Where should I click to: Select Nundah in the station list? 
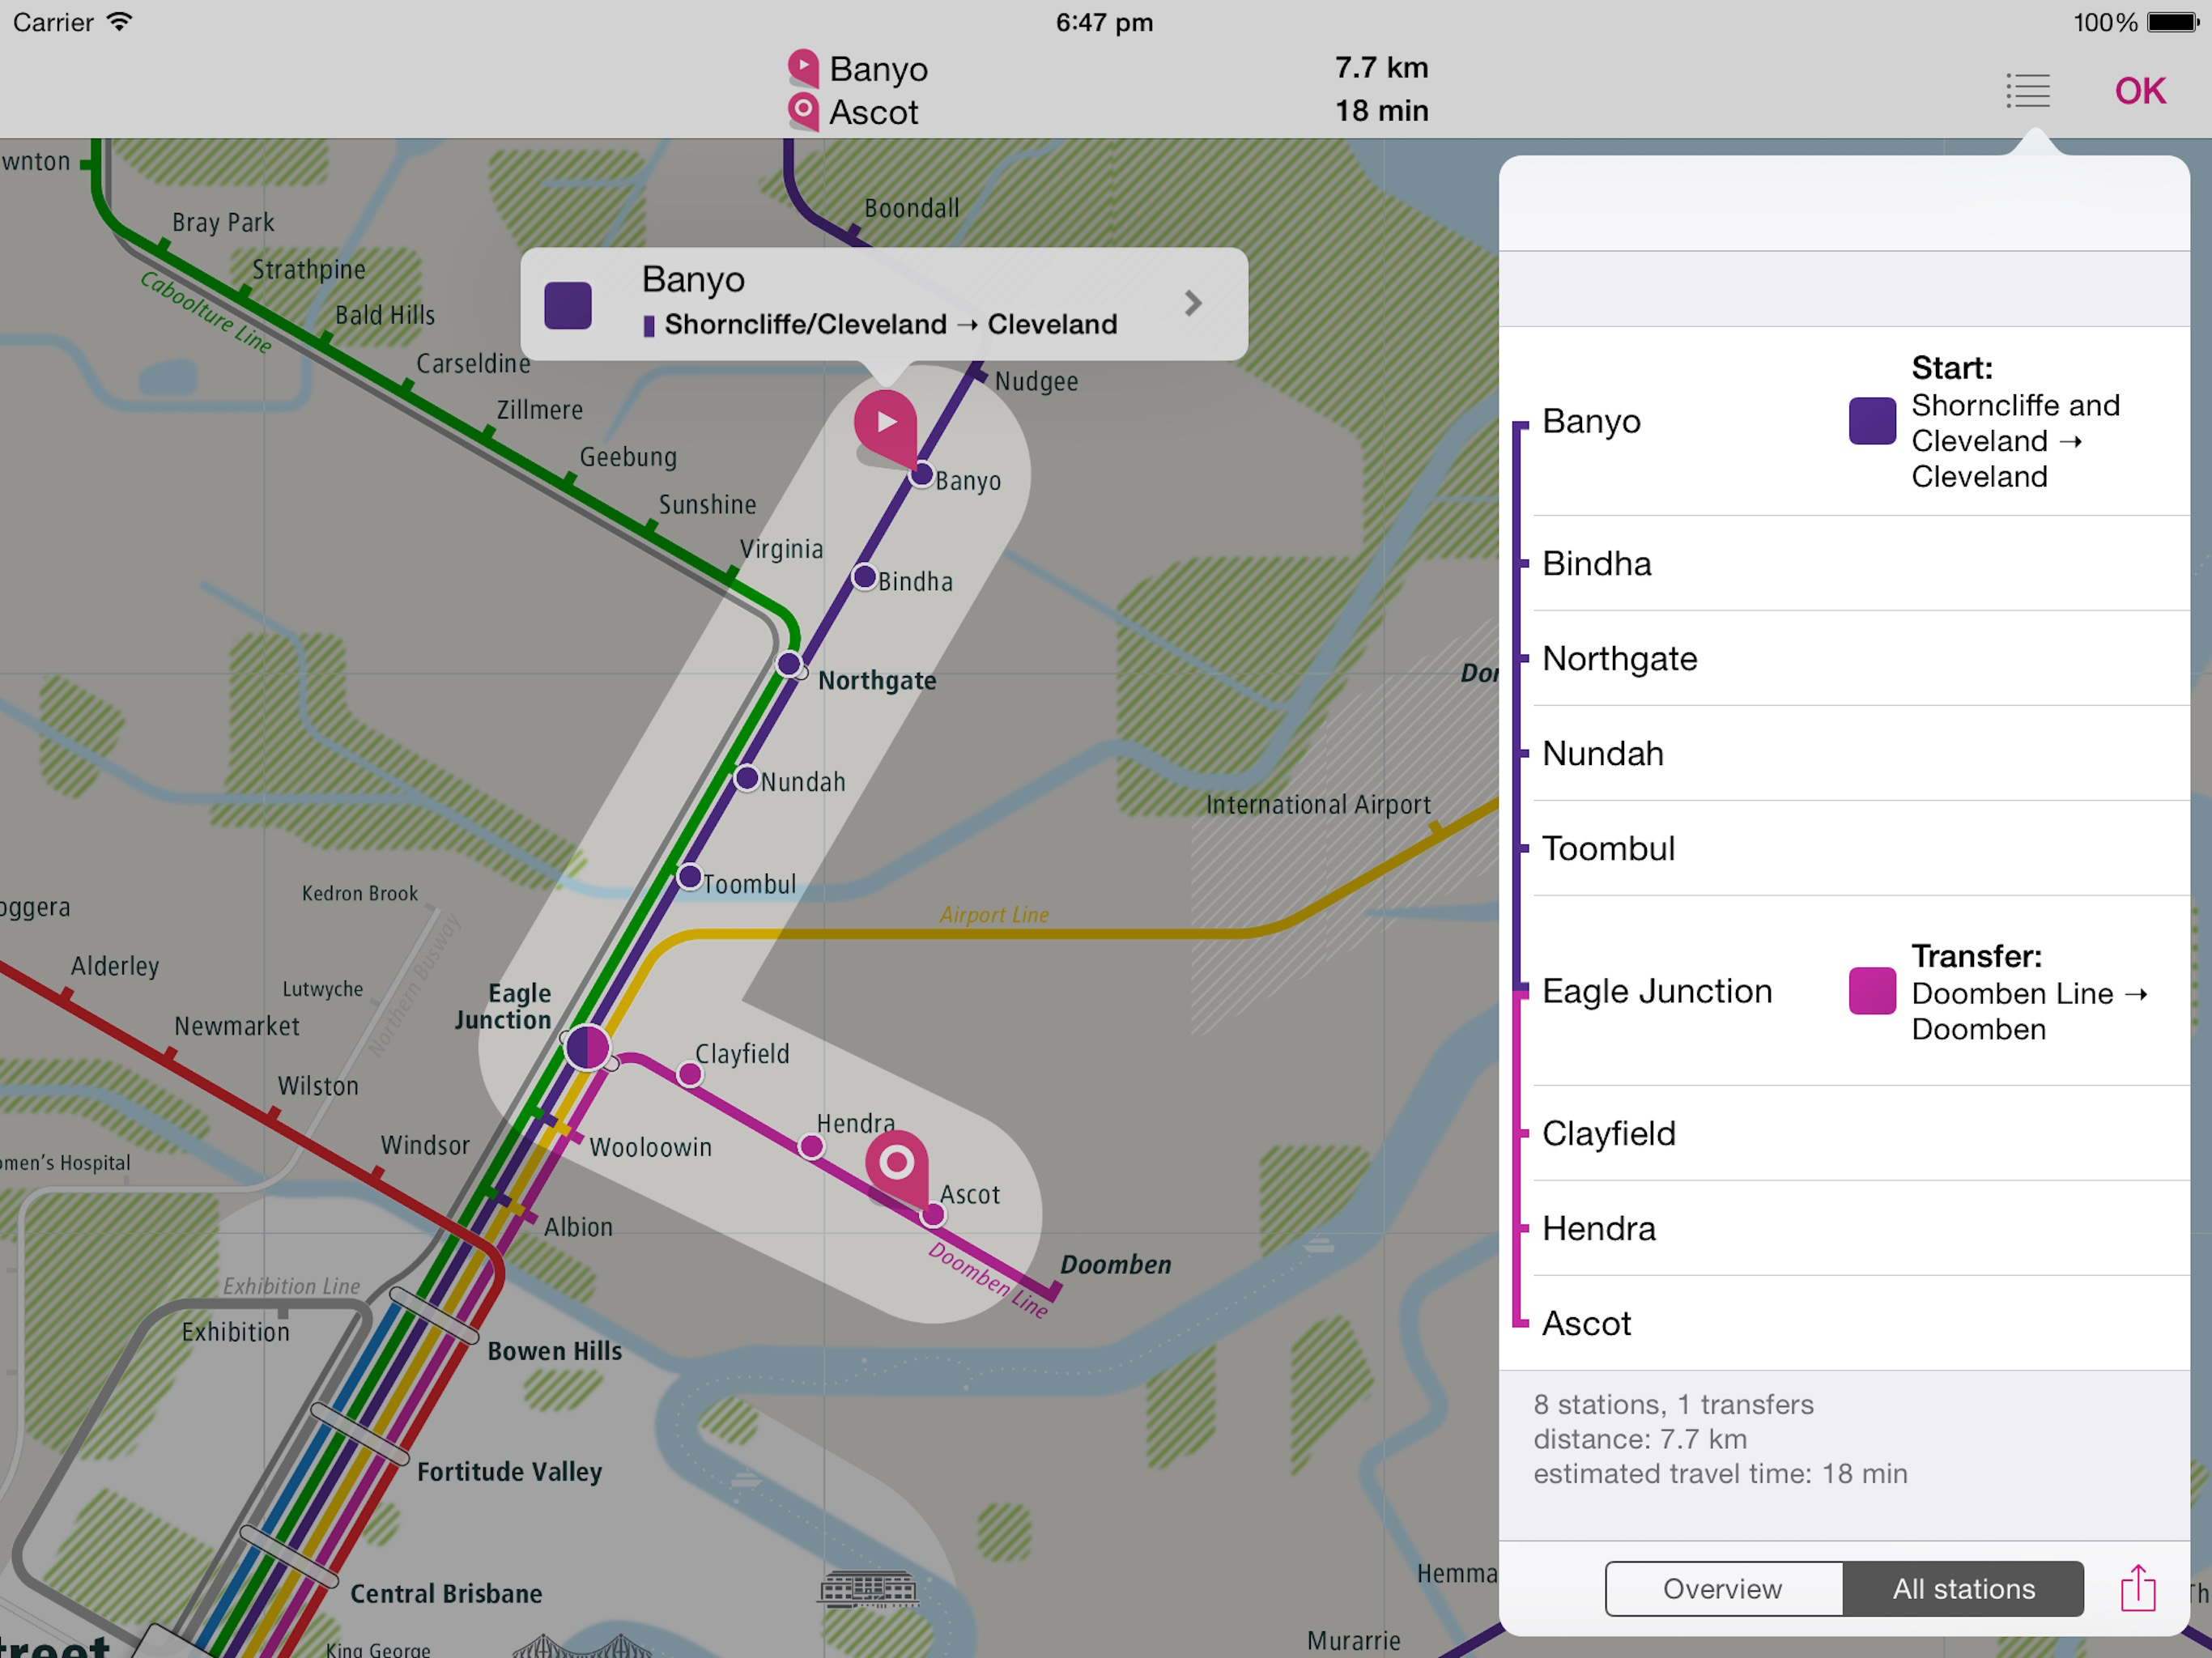[1602, 753]
